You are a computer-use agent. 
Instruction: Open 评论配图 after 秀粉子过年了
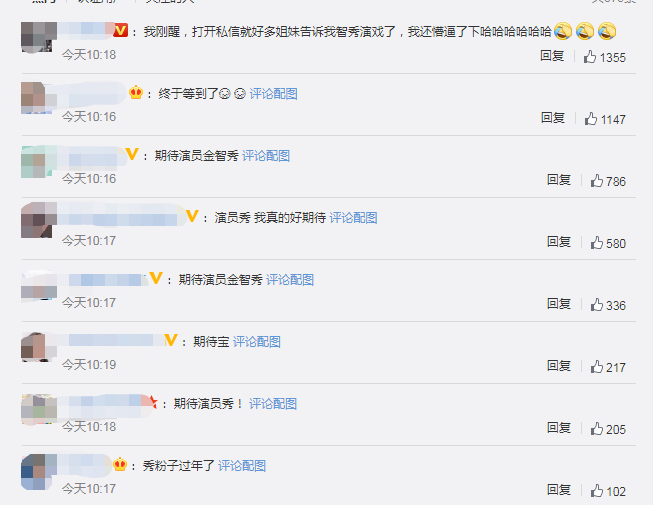tap(242, 466)
